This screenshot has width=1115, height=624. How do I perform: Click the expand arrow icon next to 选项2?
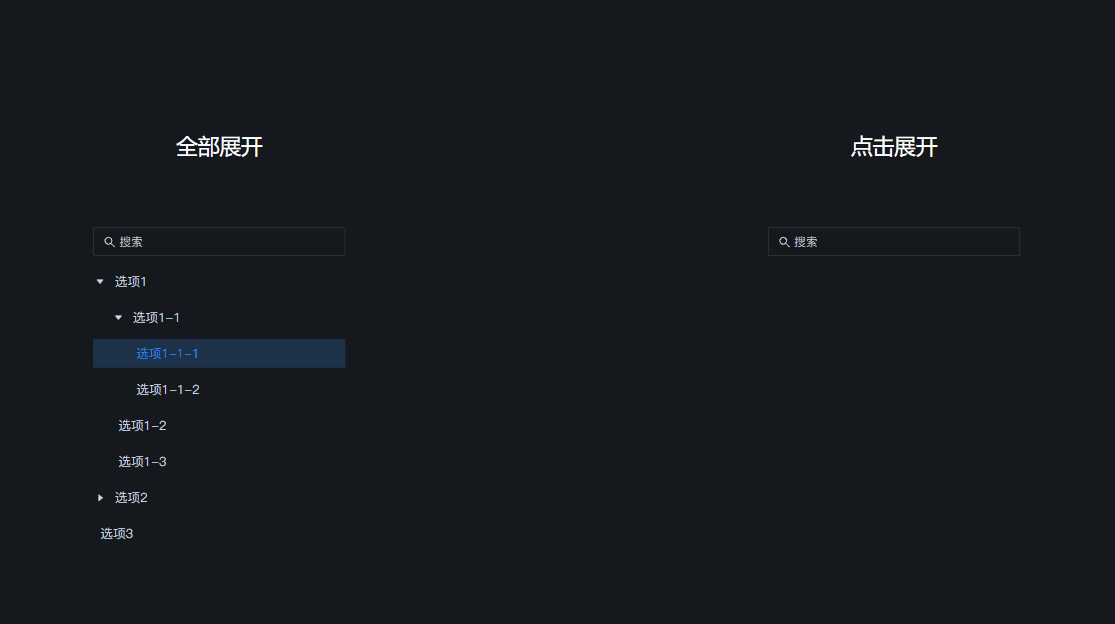101,497
